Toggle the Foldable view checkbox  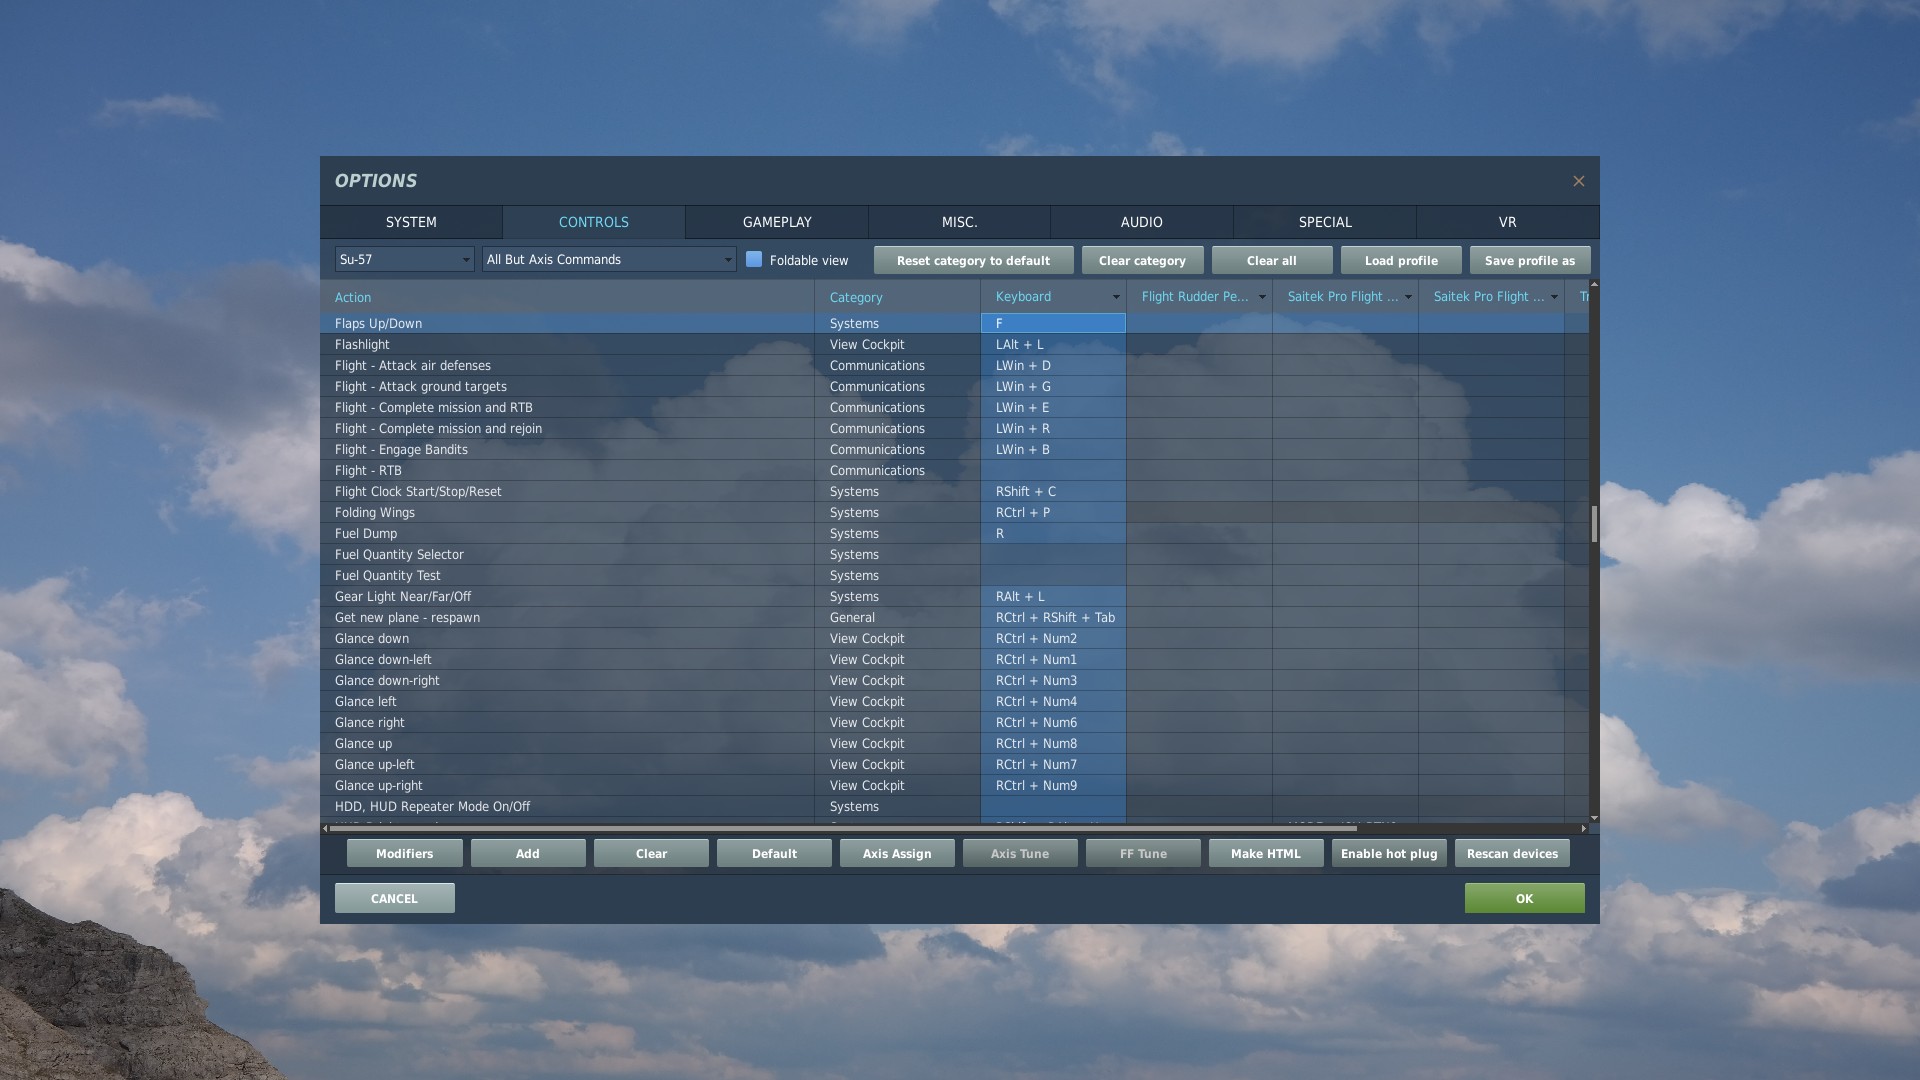click(x=754, y=259)
